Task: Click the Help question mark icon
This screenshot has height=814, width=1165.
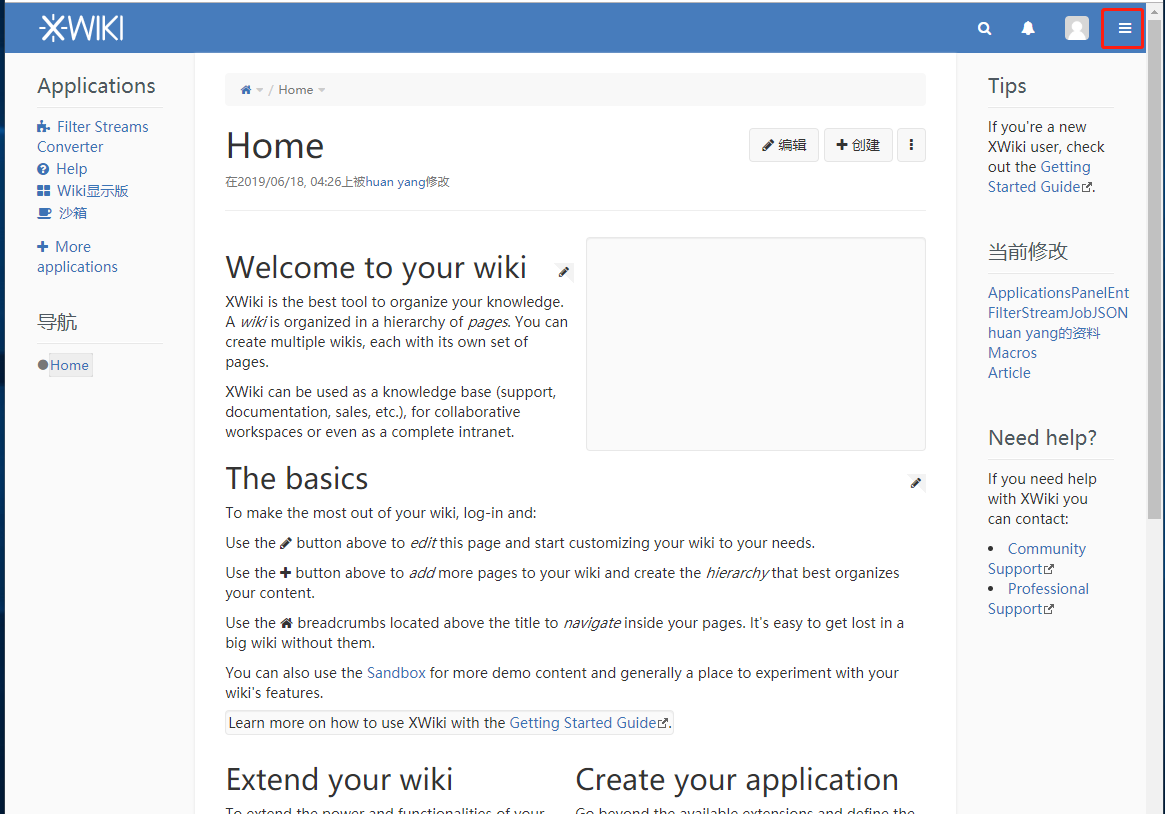Action: [43, 169]
